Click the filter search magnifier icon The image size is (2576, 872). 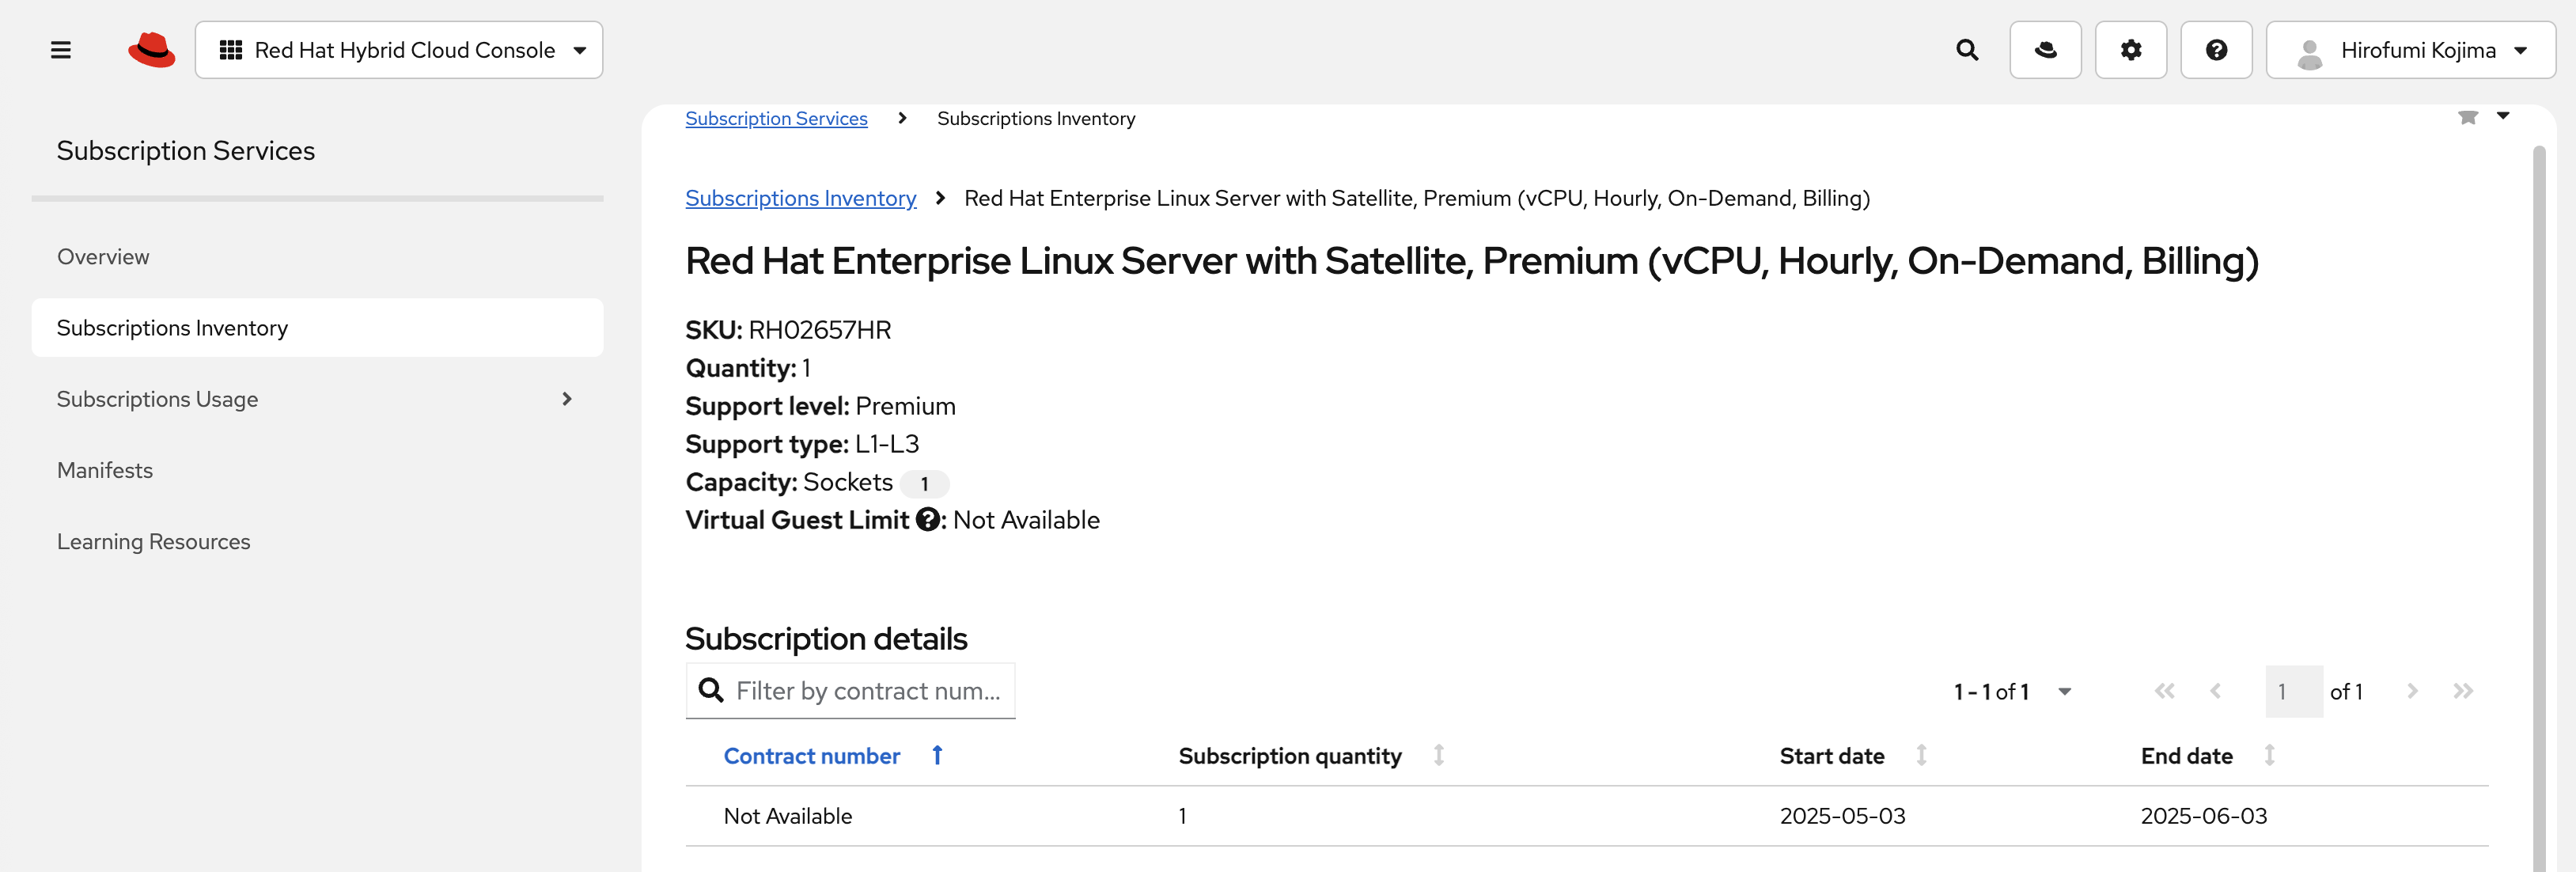(x=711, y=691)
